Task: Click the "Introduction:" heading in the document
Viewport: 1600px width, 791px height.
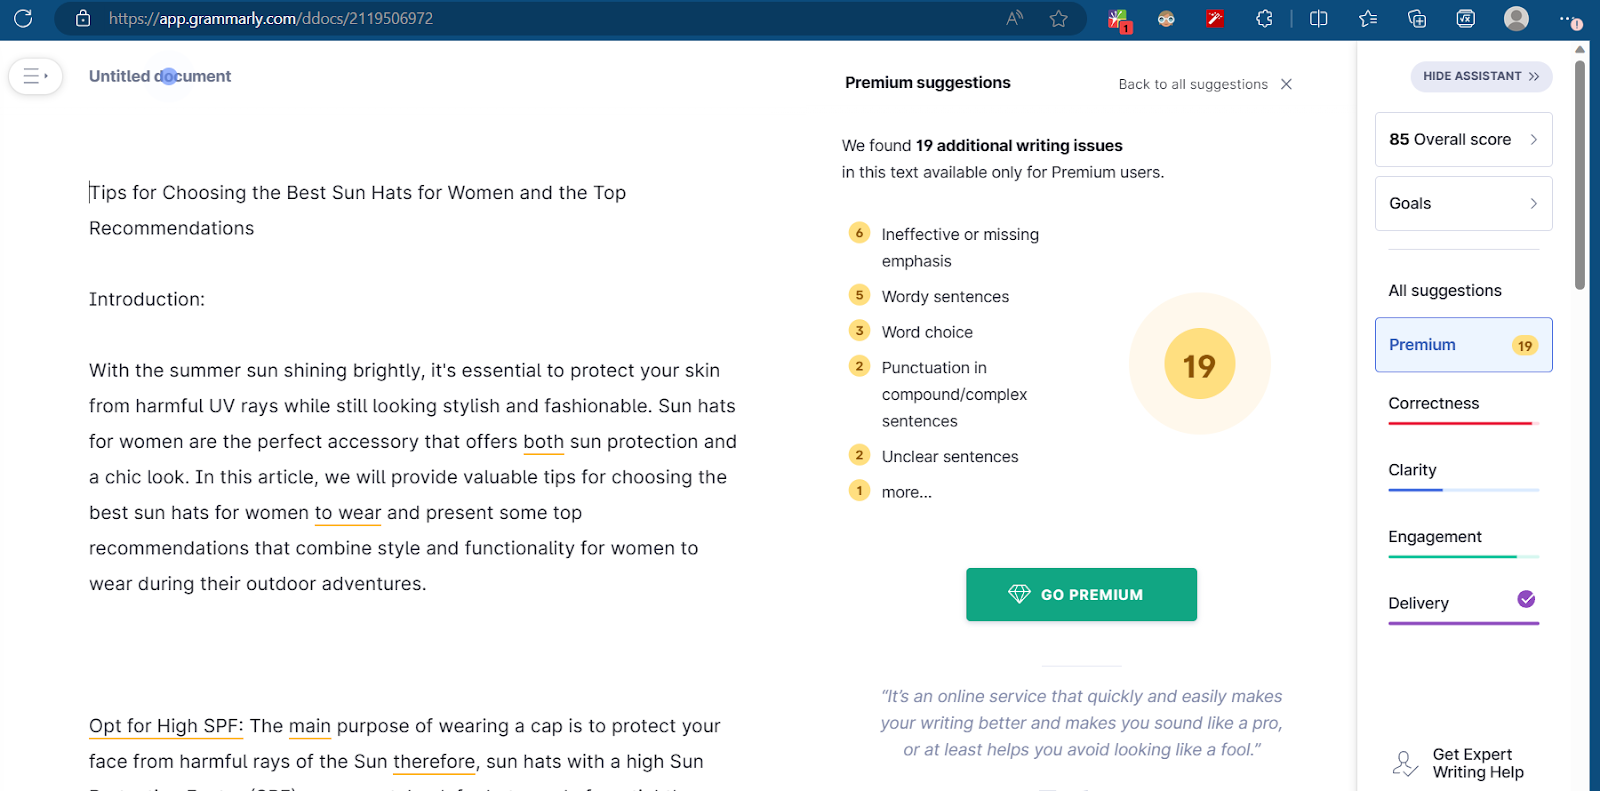Action: point(147,299)
